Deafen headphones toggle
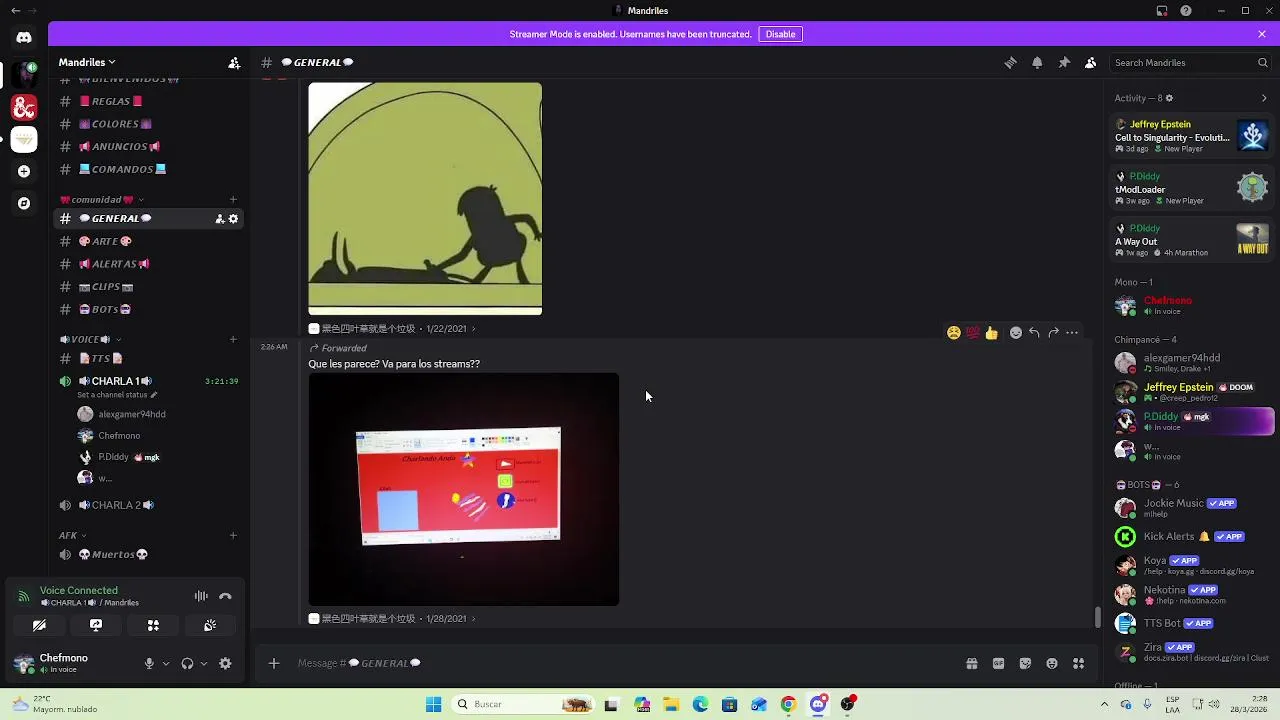 (187, 663)
